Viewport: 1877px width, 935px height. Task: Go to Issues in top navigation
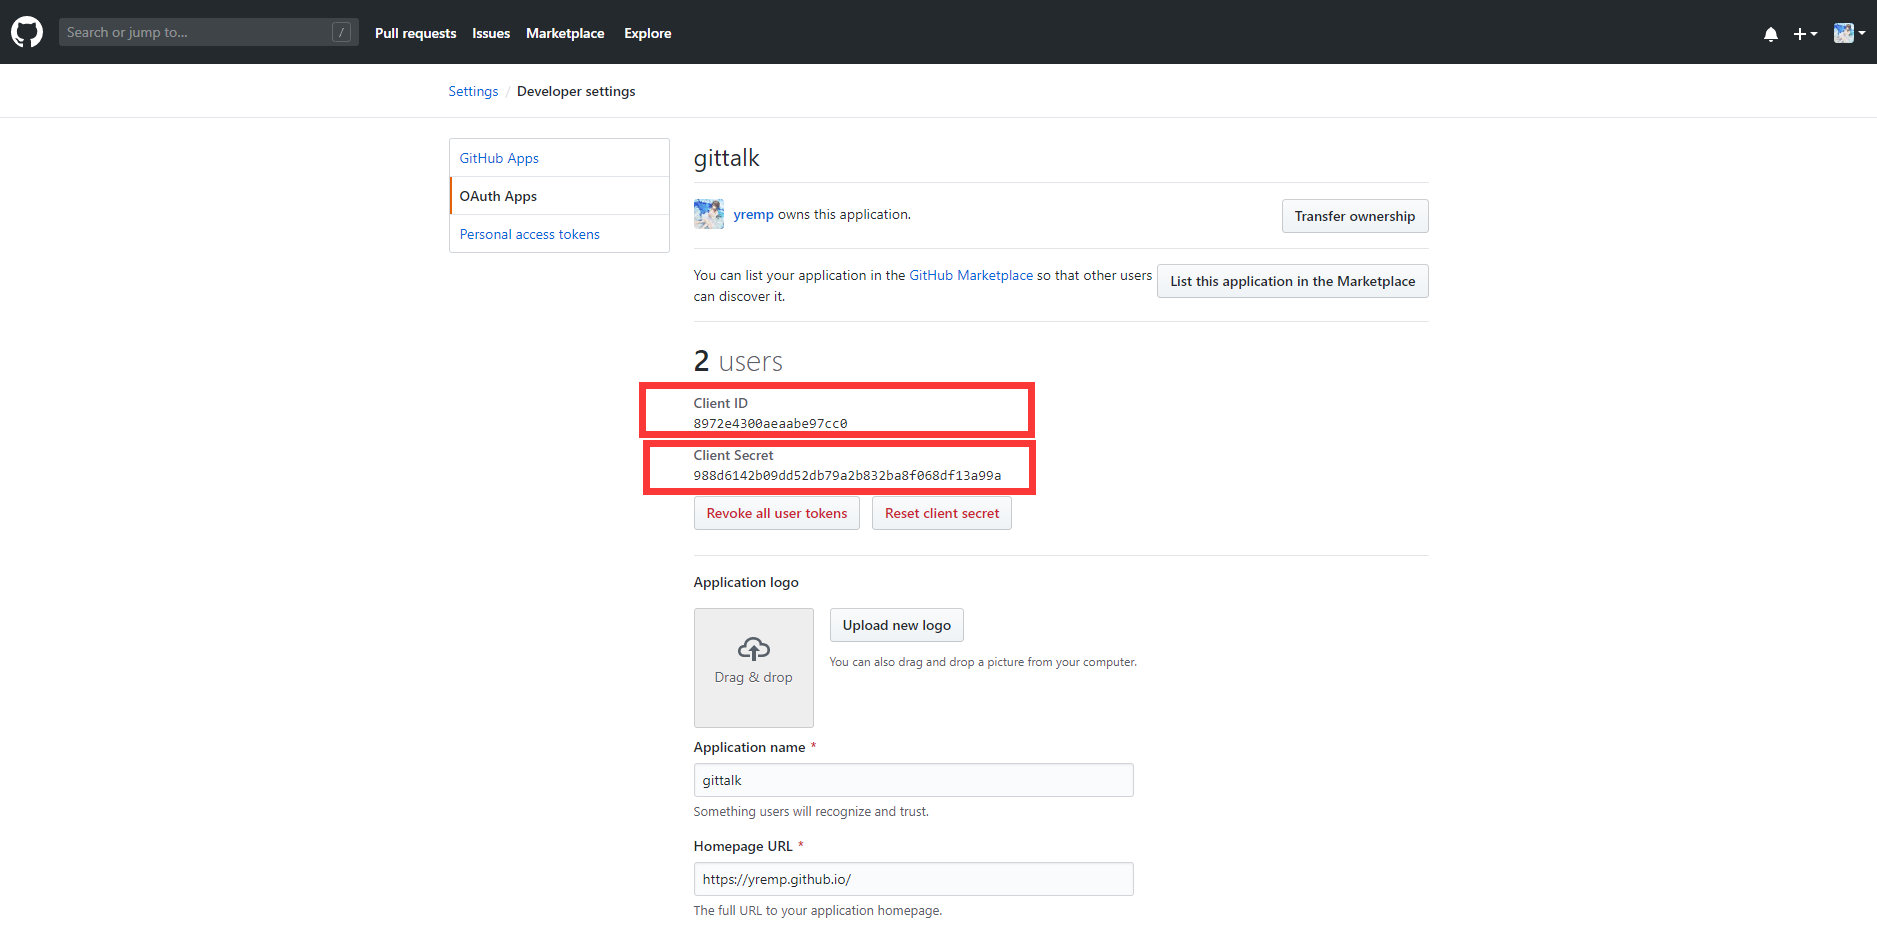[491, 33]
